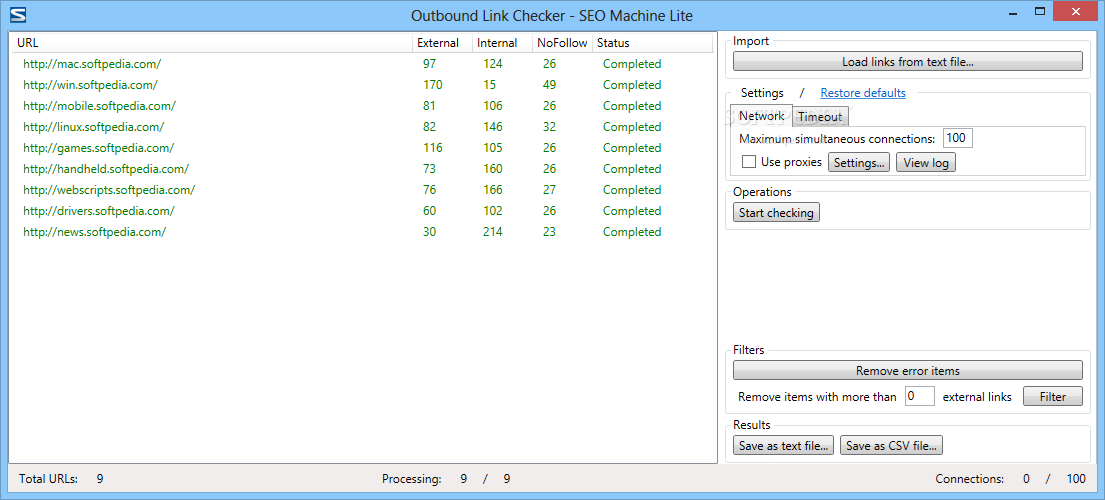Select the http://news.softpedia.com/ row
Image resolution: width=1105 pixels, height=500 pixels.
point(363,232)
